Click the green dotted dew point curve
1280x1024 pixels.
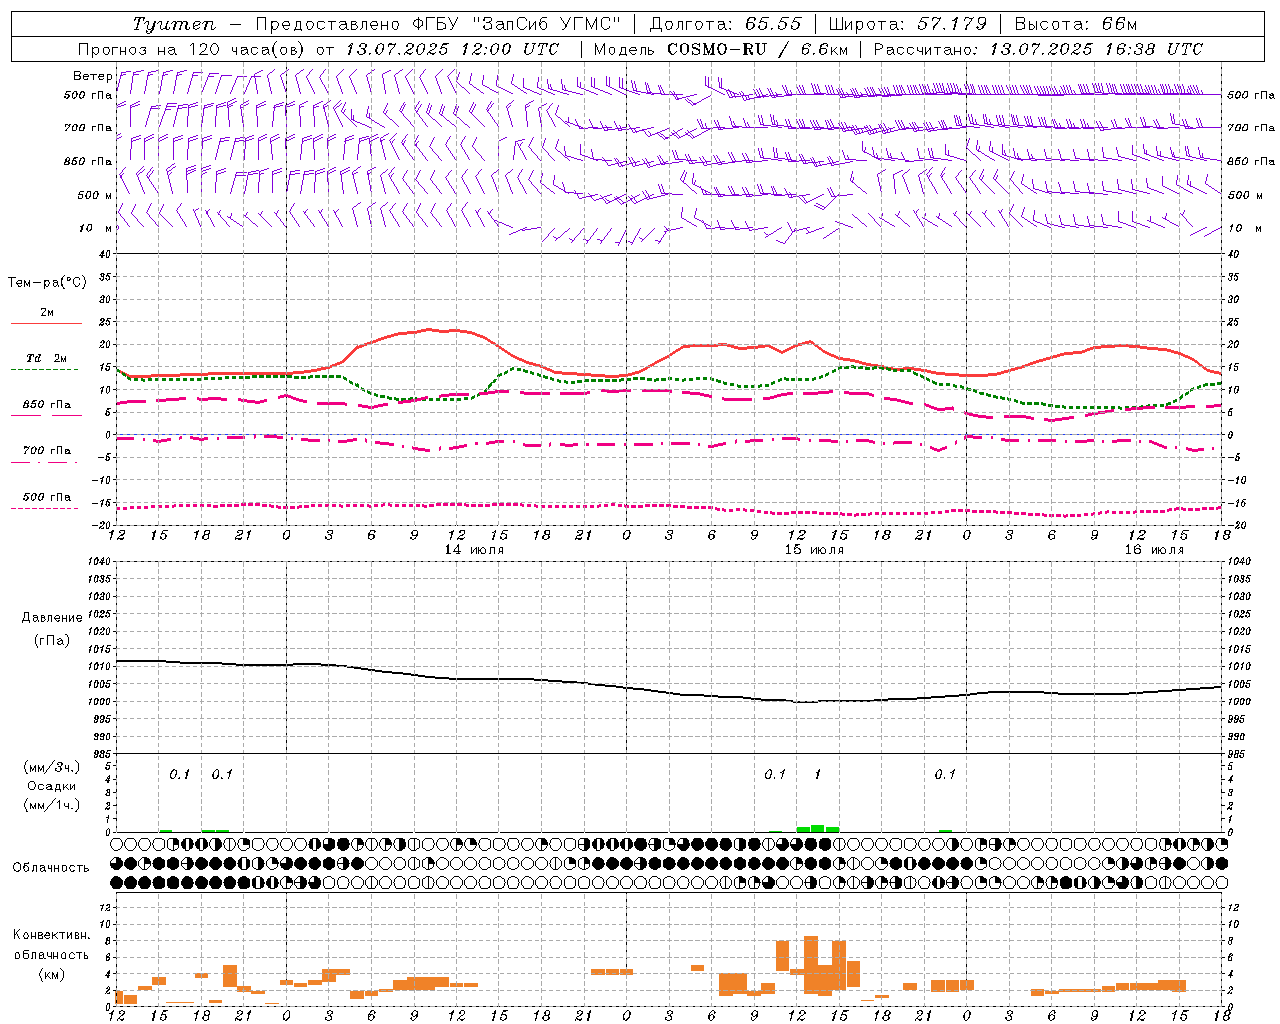pos(670,380)
